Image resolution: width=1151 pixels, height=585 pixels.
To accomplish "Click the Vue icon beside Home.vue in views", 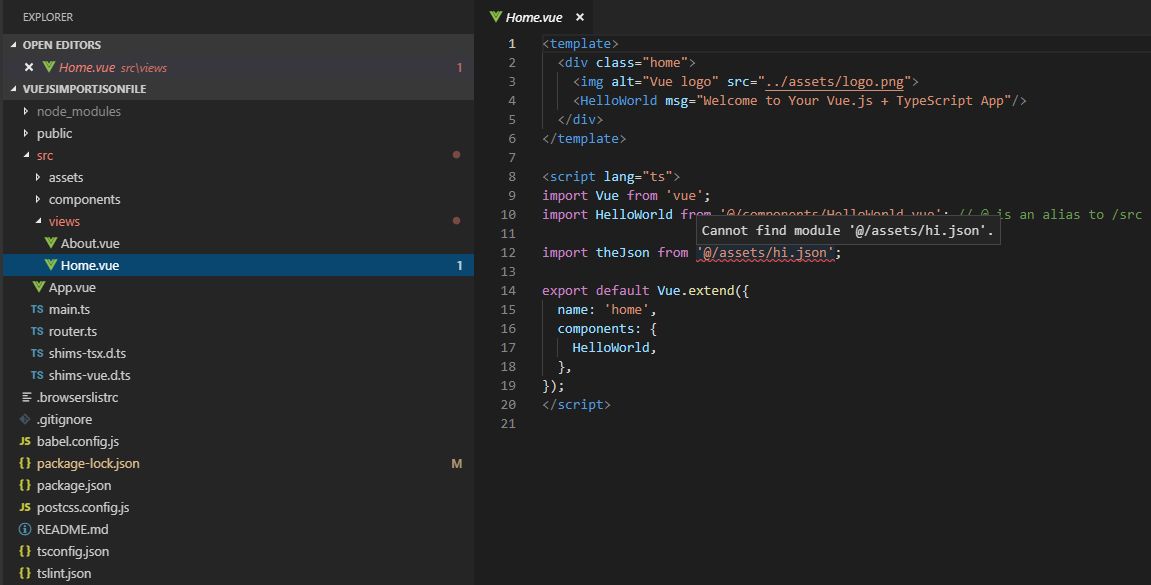I will click(51, 265).
